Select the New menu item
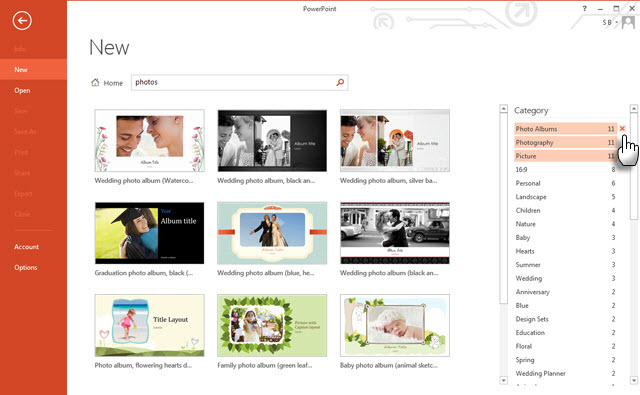 pyautogui.click(x=33, y=69)
